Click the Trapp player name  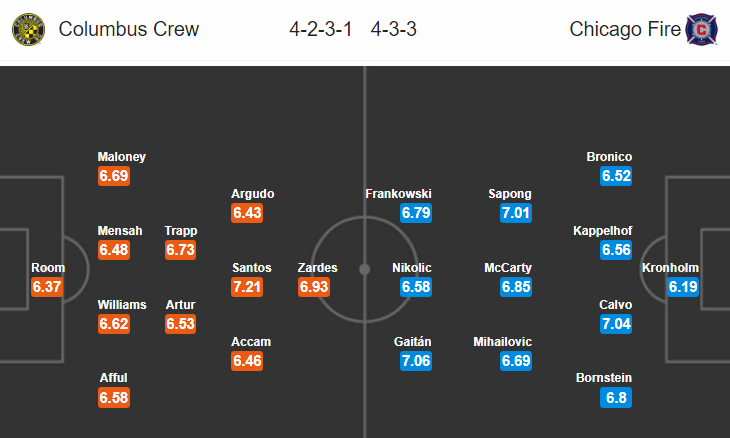coord(181,231)
